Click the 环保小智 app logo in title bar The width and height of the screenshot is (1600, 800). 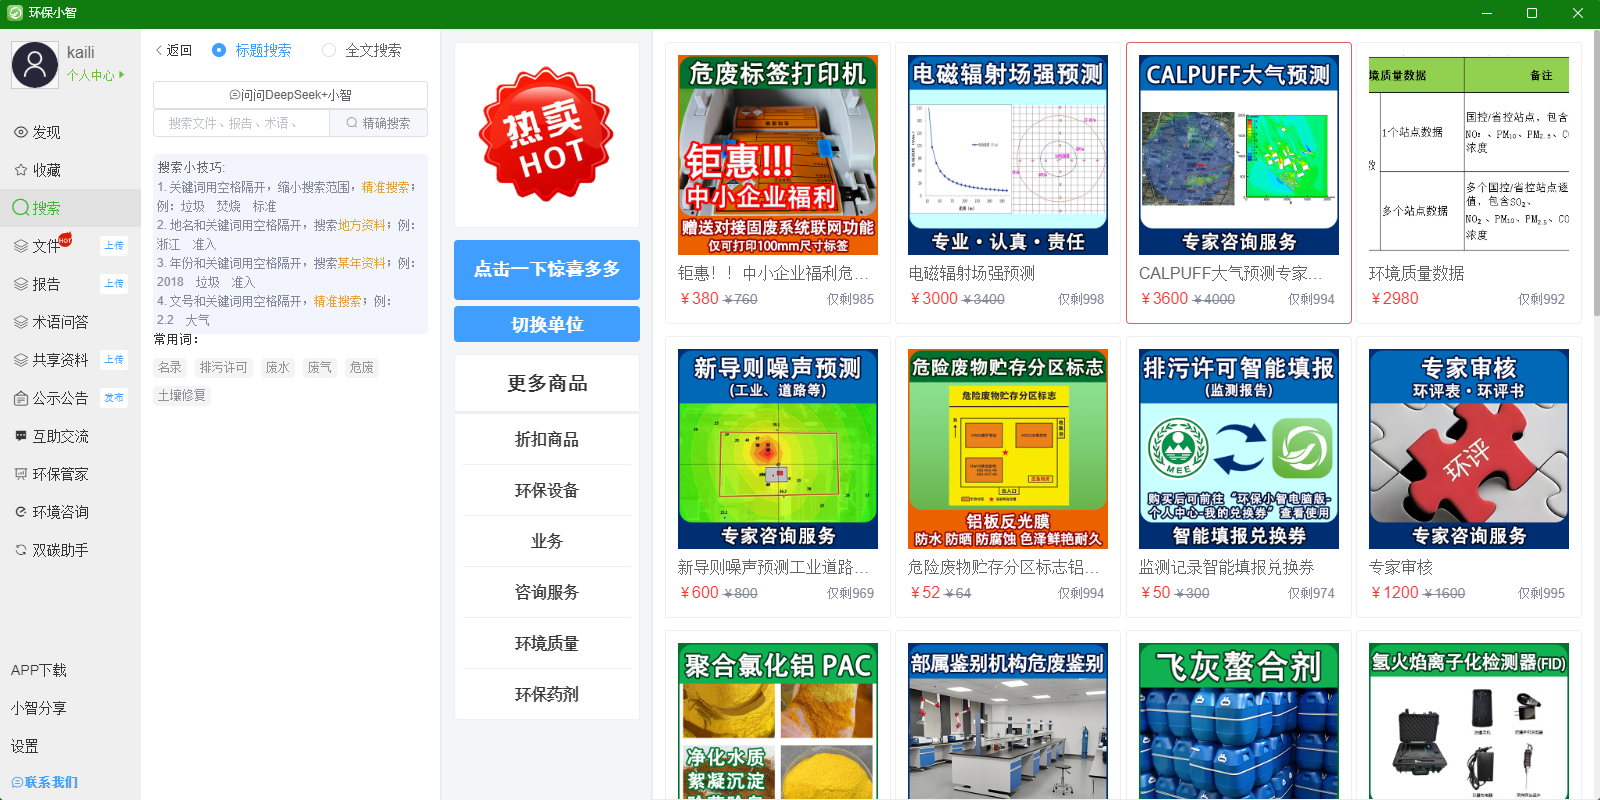click(15, 13)
